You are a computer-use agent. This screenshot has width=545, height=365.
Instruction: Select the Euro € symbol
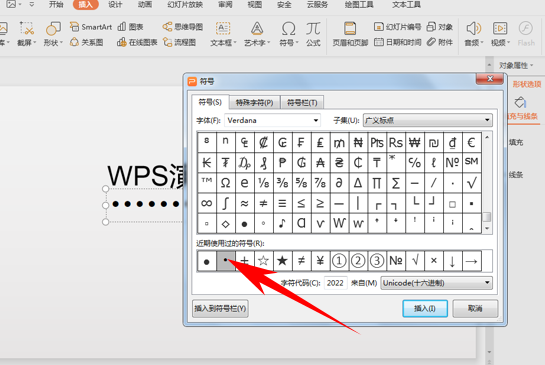tap(472, 143)
